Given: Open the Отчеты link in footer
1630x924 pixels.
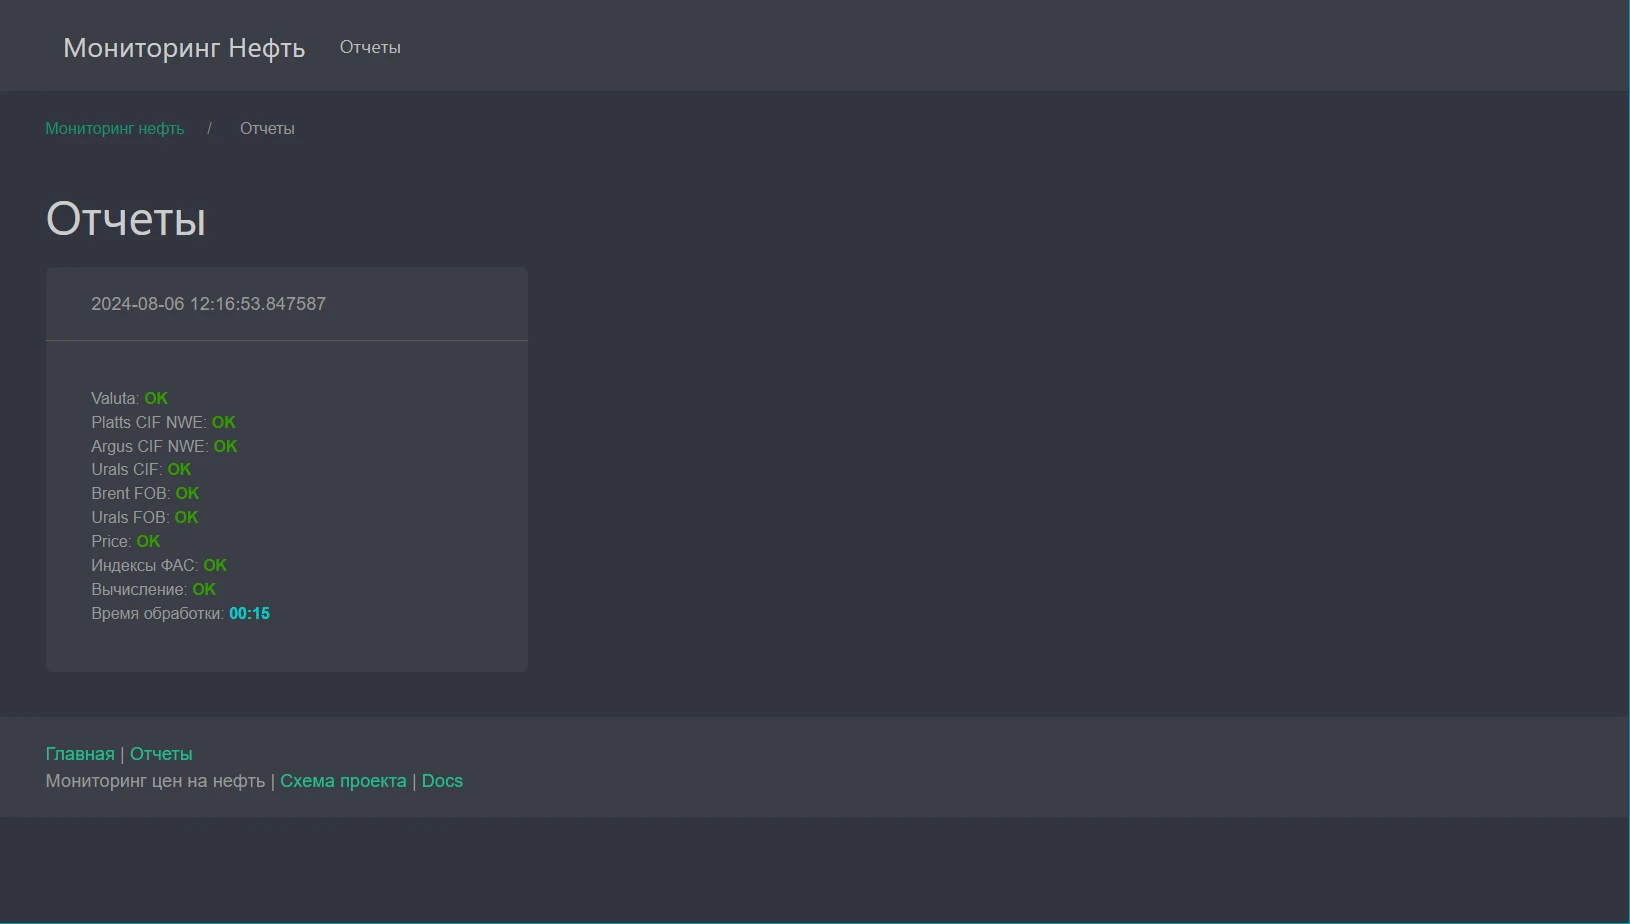Looking at the screenshot, I should click(161, 754).
